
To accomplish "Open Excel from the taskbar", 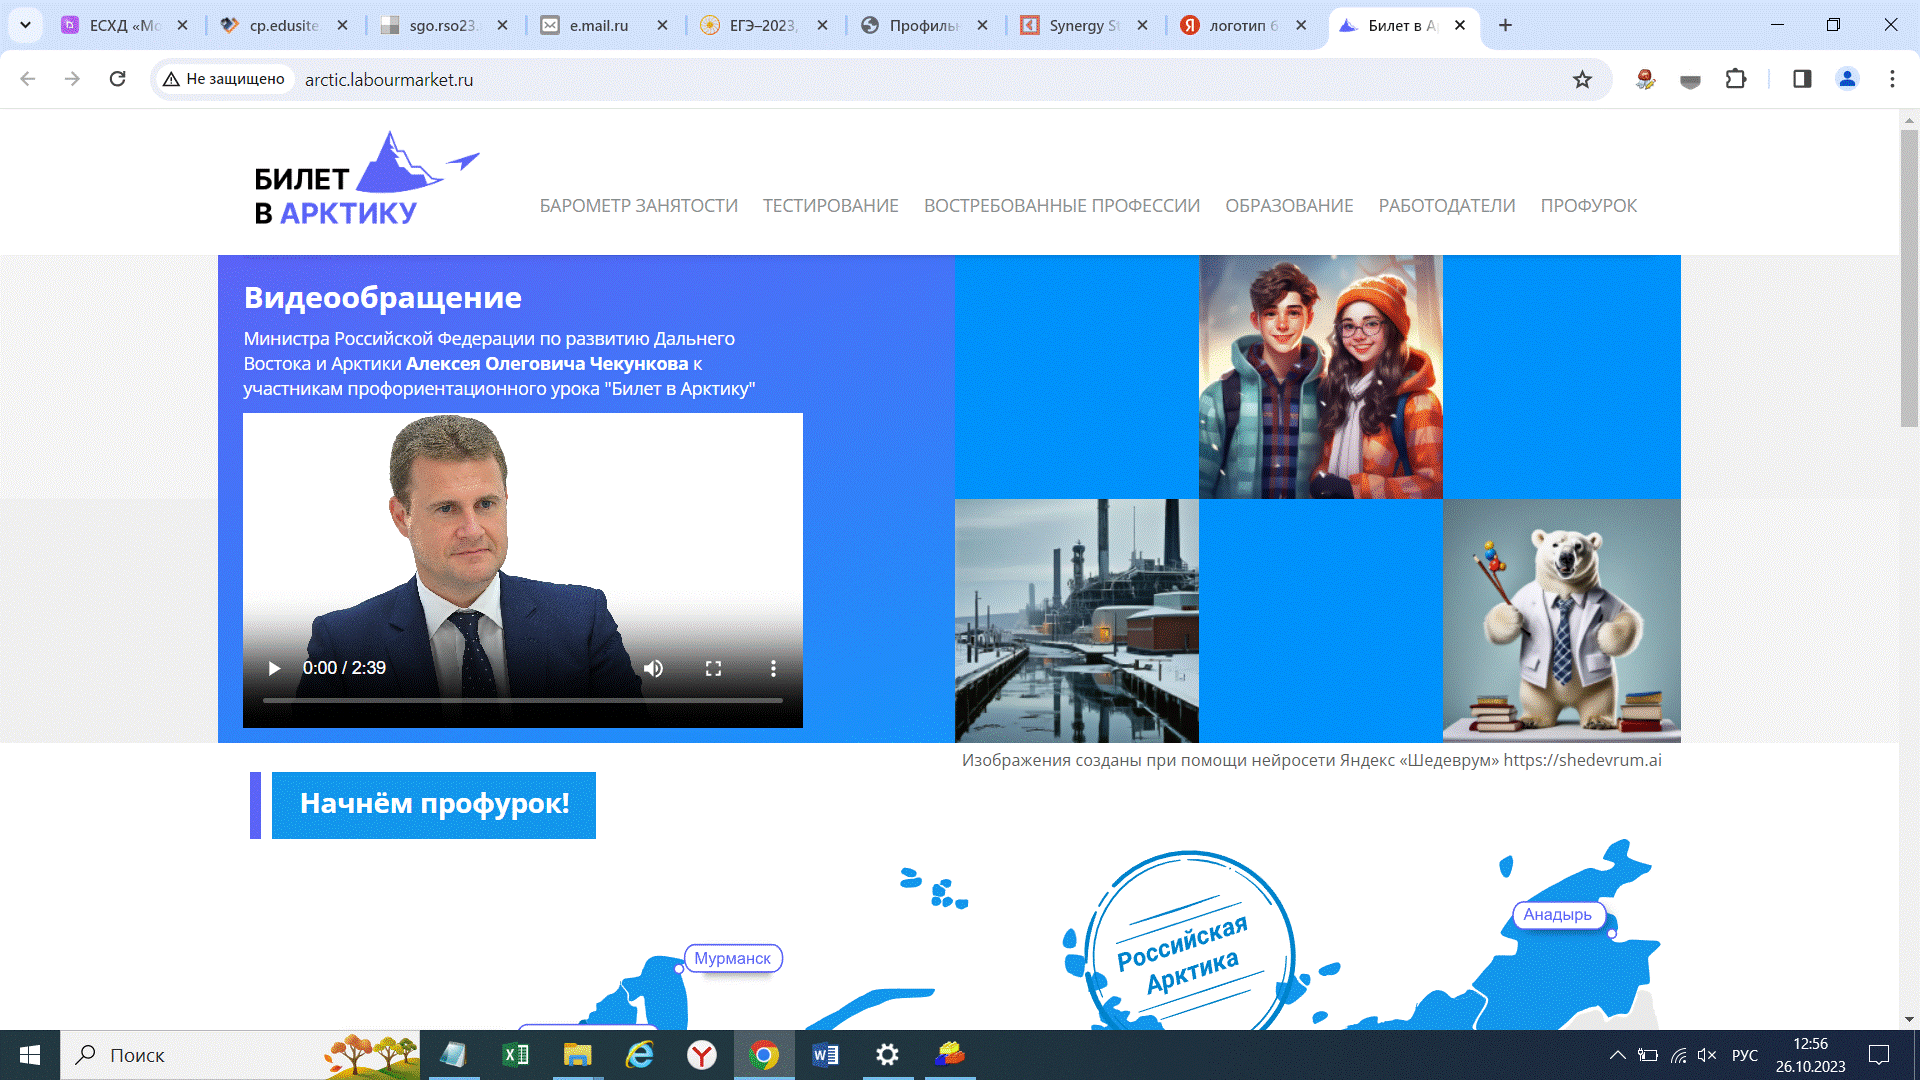I will pyautogui.click(x=516, y=1055).
